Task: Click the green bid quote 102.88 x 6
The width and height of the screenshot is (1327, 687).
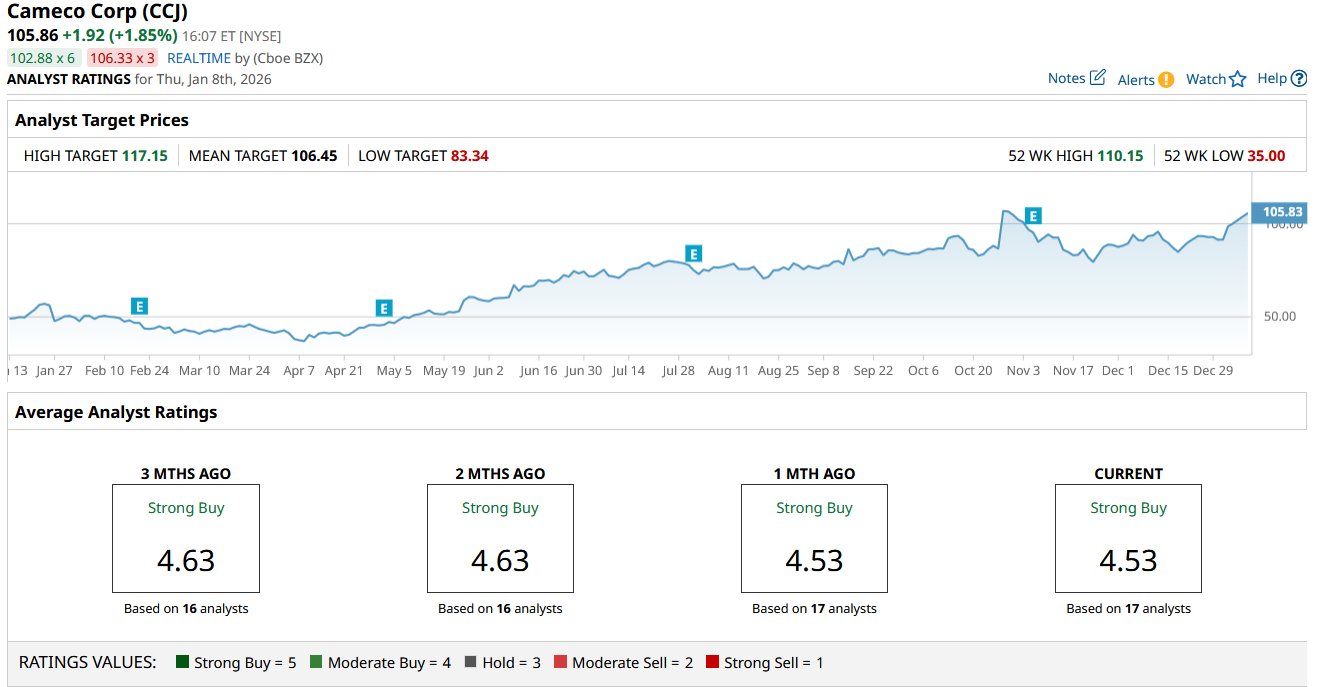Action: point(43,58)
